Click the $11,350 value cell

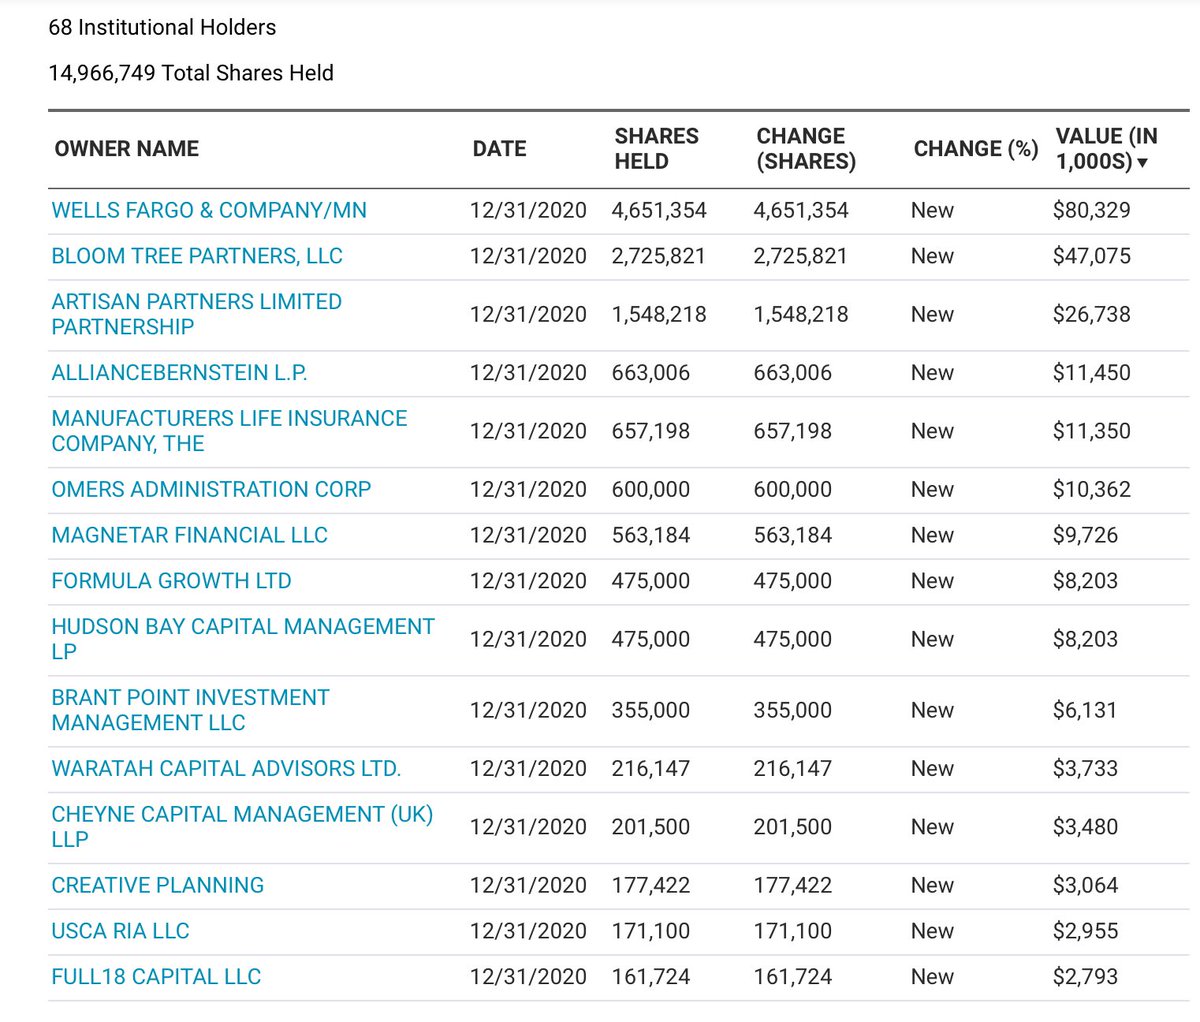point(1092,431)
